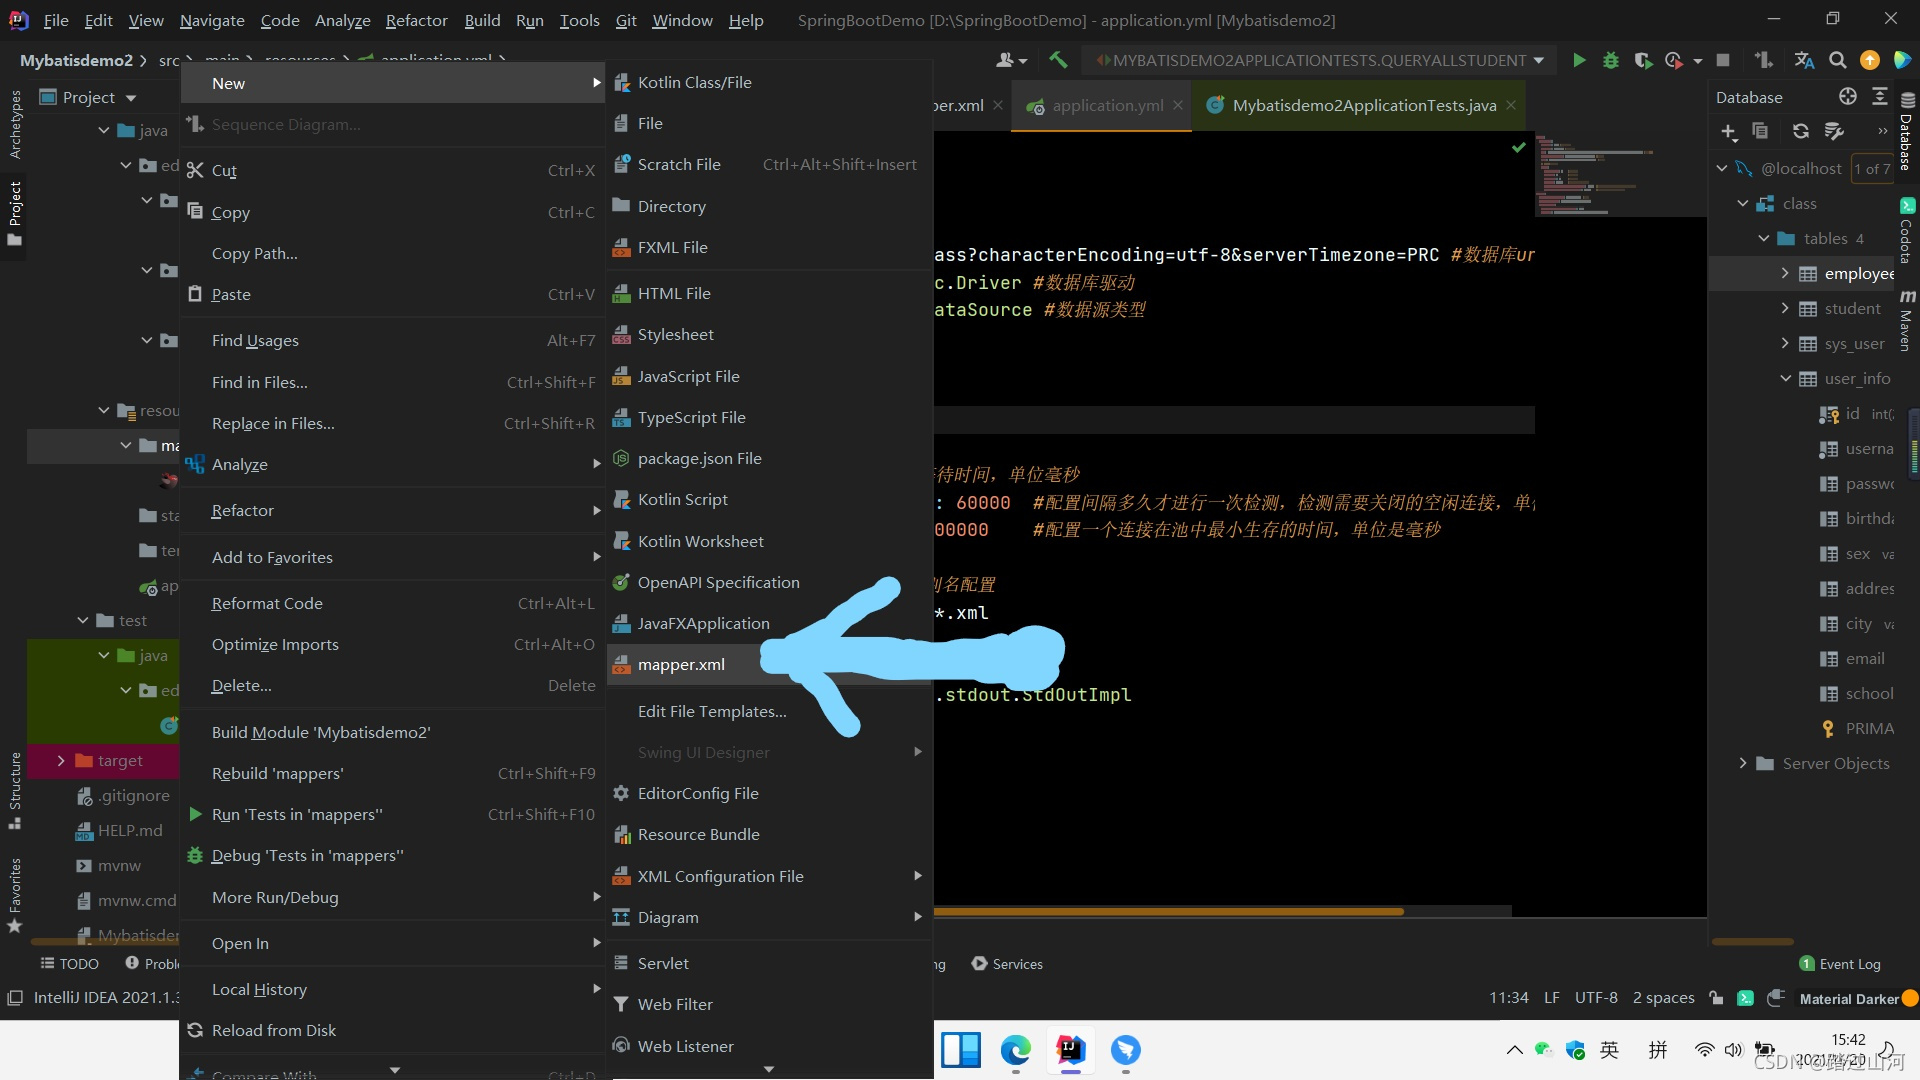Click the lock read-only toggle in status bar
The width and height of the screenshot is (1920, 1080).
[x=1716, y=997]
